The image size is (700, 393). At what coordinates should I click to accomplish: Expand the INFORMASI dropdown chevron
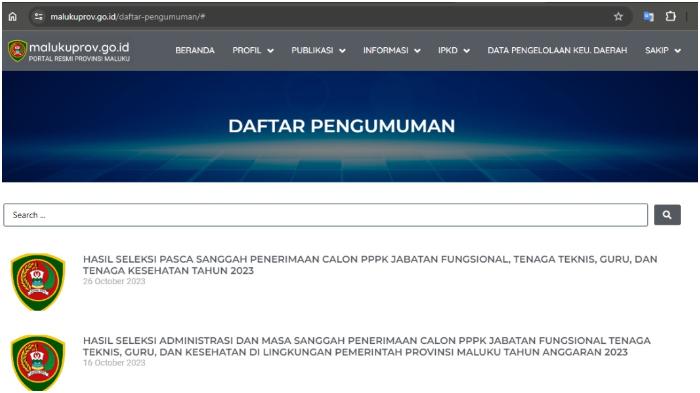coord(417,51)
